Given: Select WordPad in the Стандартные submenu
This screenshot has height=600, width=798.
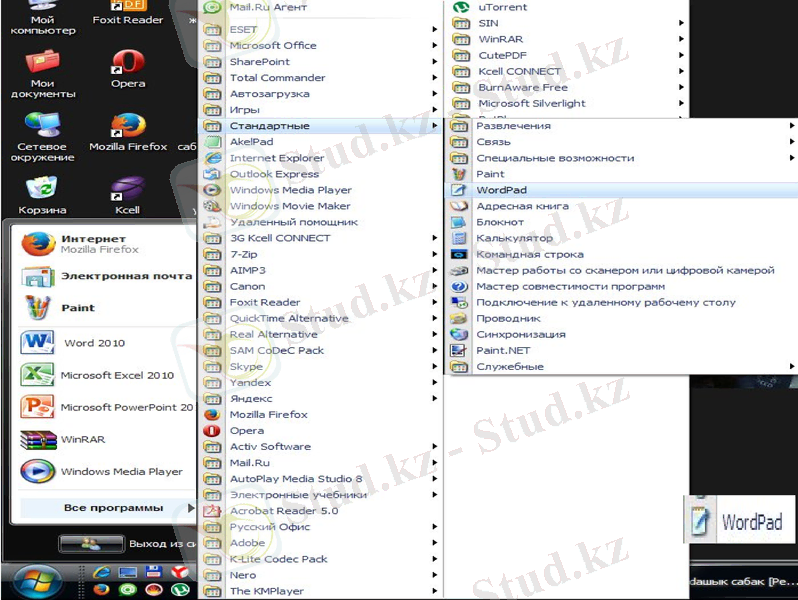Looking at the screenshot, I should coord(501,190).
